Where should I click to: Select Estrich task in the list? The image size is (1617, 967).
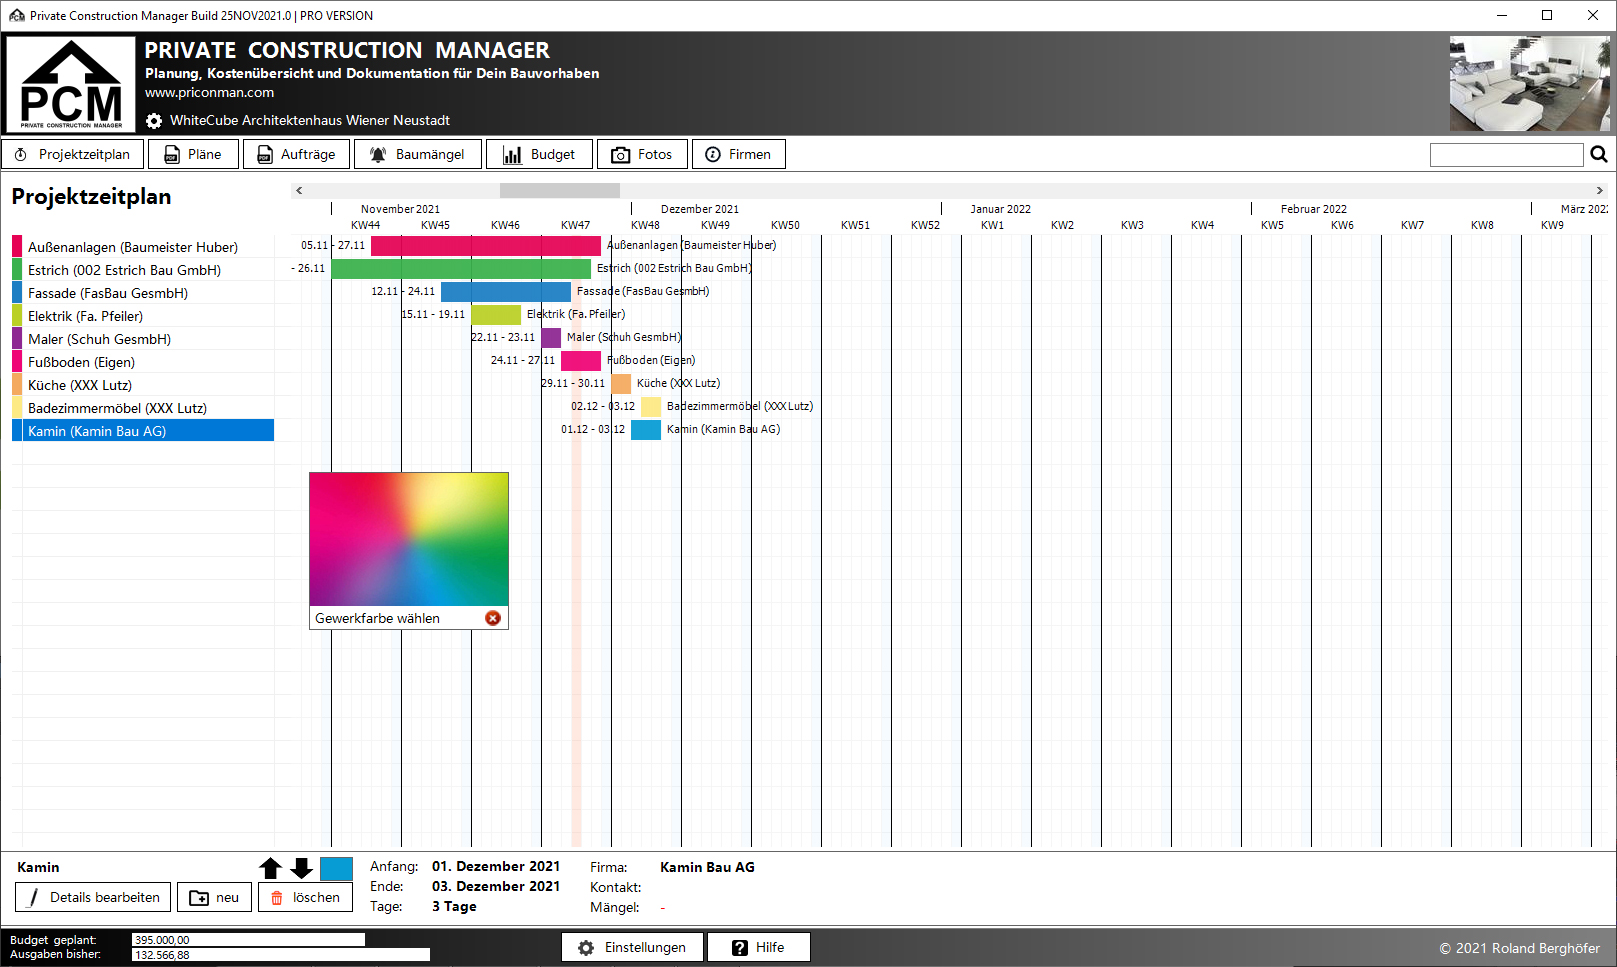[124, 270]
